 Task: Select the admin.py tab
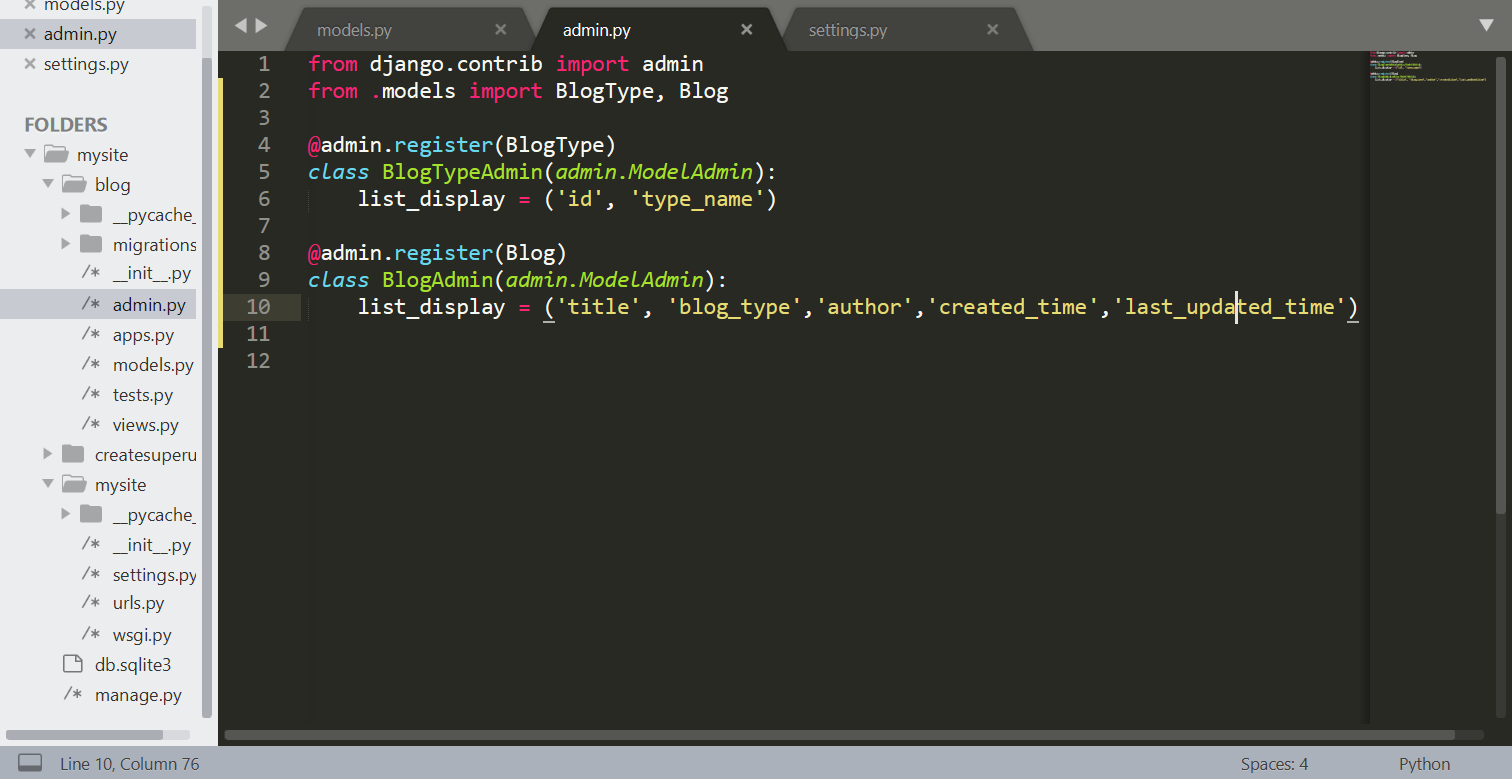click(x=597, y=30)
